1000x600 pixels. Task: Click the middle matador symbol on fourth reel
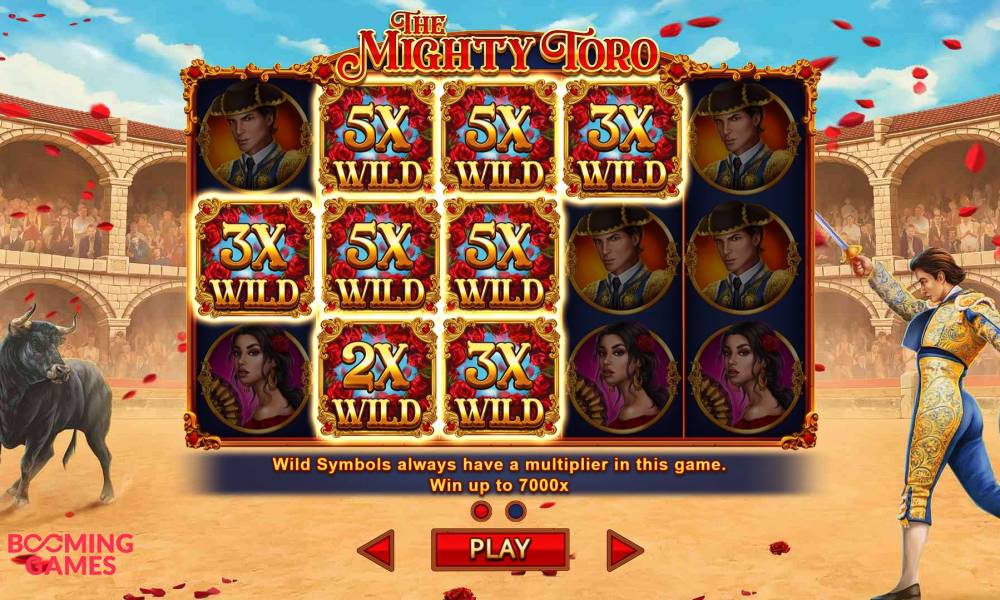[x=622, y=258]
